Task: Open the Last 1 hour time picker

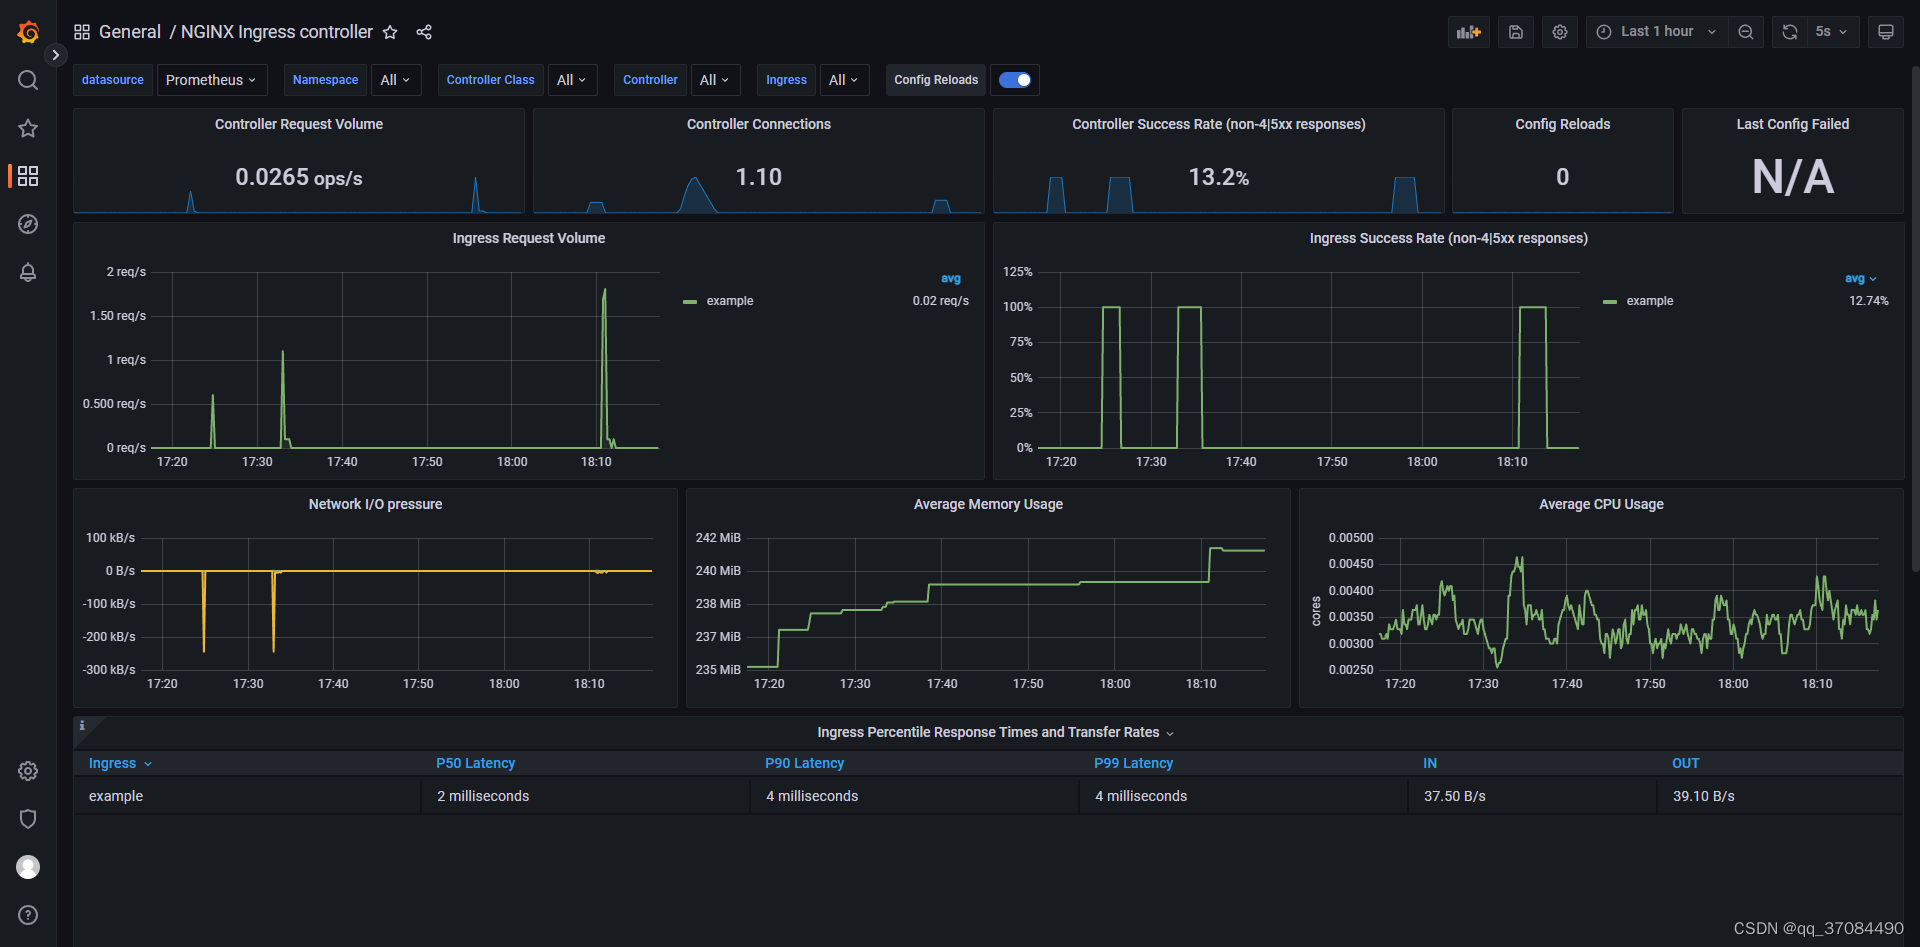Action: click(x=1656, y=32)
